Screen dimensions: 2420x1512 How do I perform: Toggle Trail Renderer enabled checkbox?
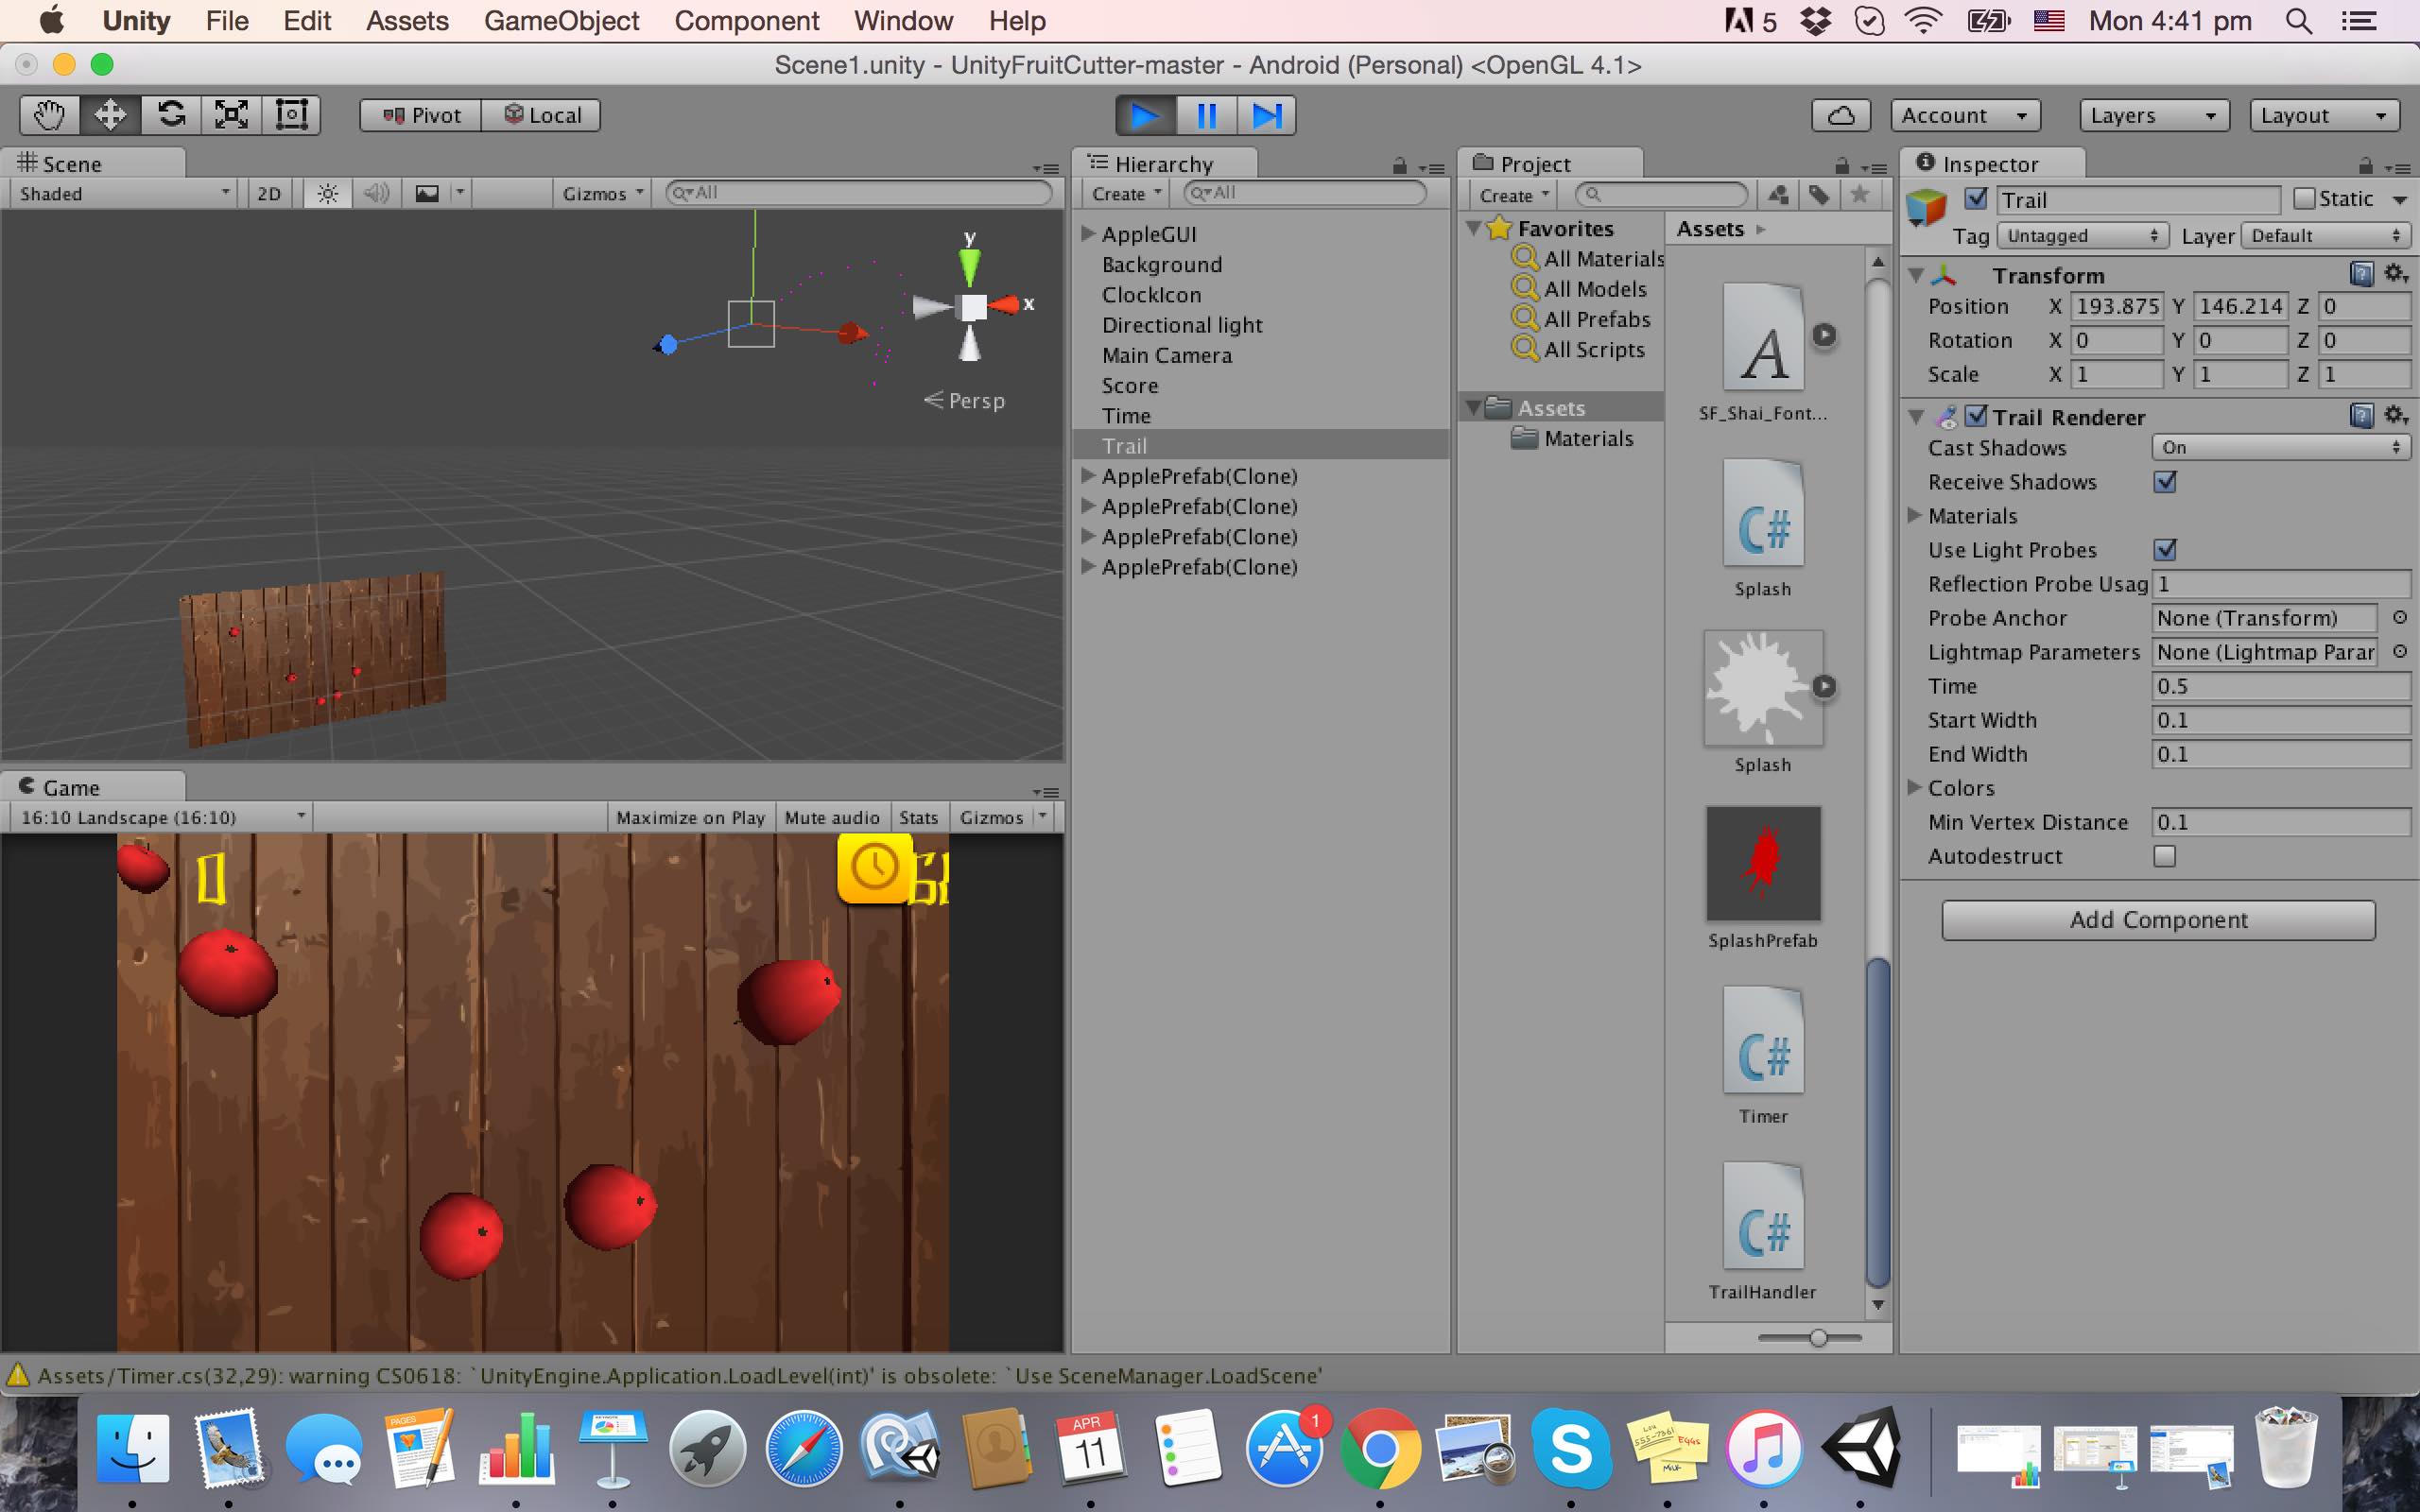point(1976,416)
